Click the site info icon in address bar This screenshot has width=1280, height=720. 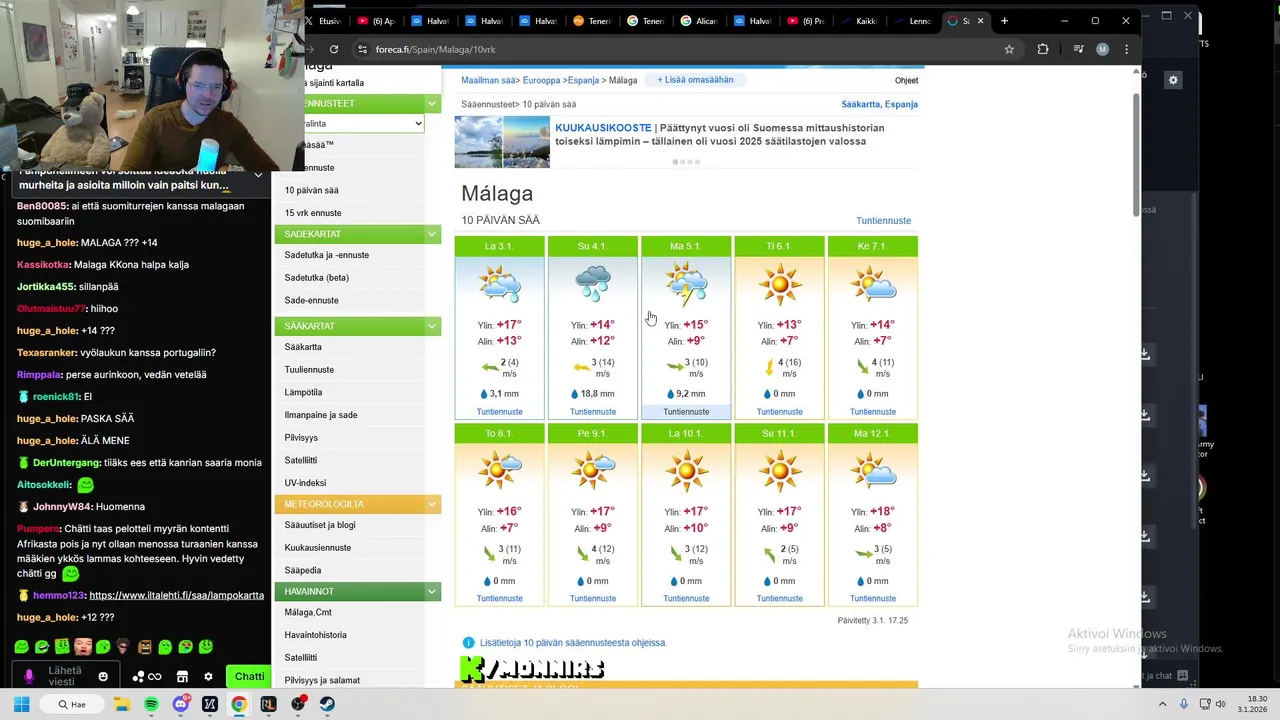[362, 49]
